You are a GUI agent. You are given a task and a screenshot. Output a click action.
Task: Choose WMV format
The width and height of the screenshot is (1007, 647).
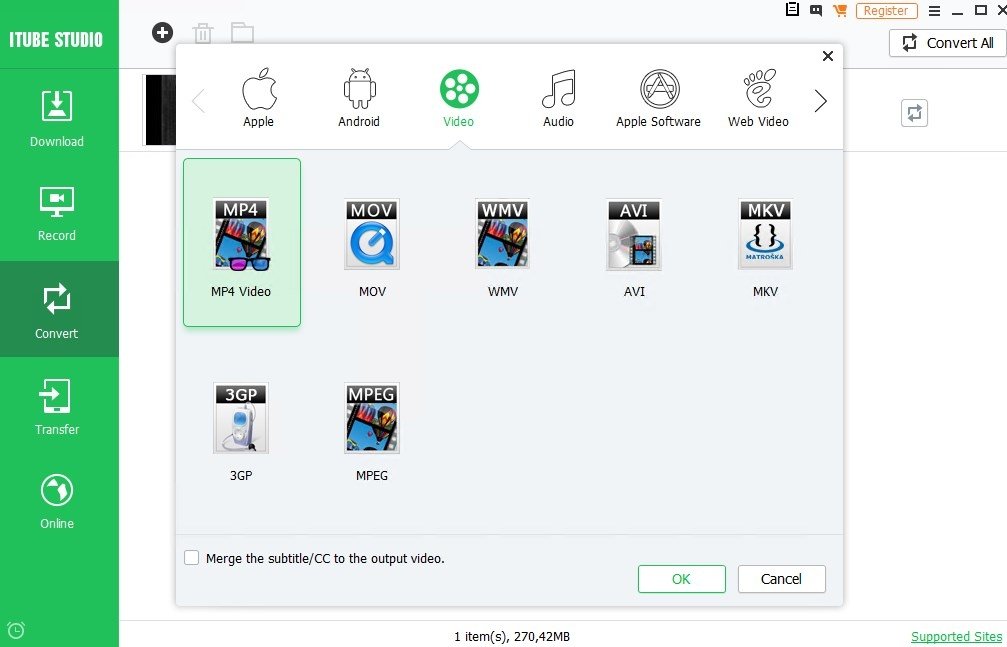pos(502,248)
